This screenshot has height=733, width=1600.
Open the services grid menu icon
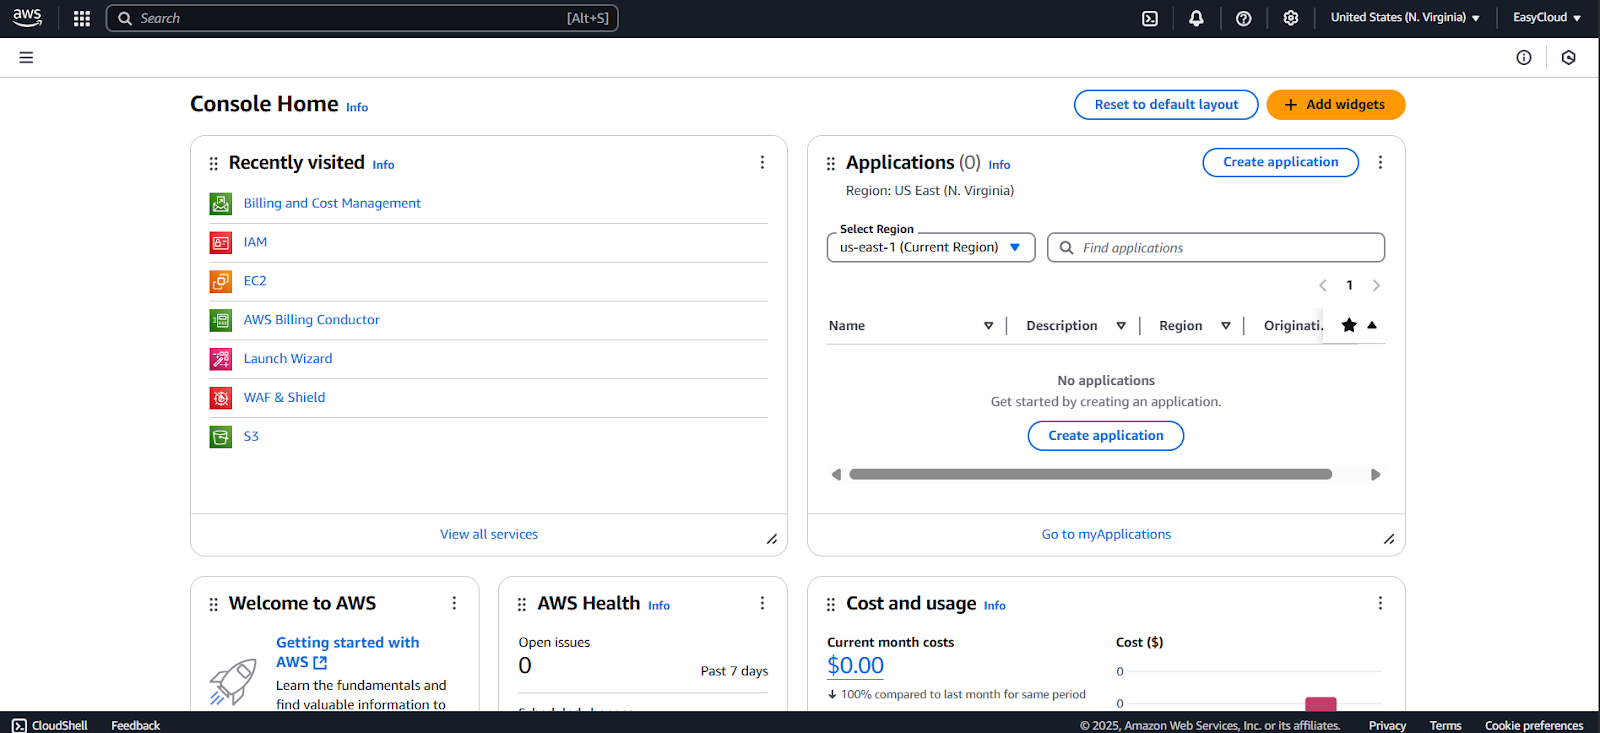coord(82,18)
